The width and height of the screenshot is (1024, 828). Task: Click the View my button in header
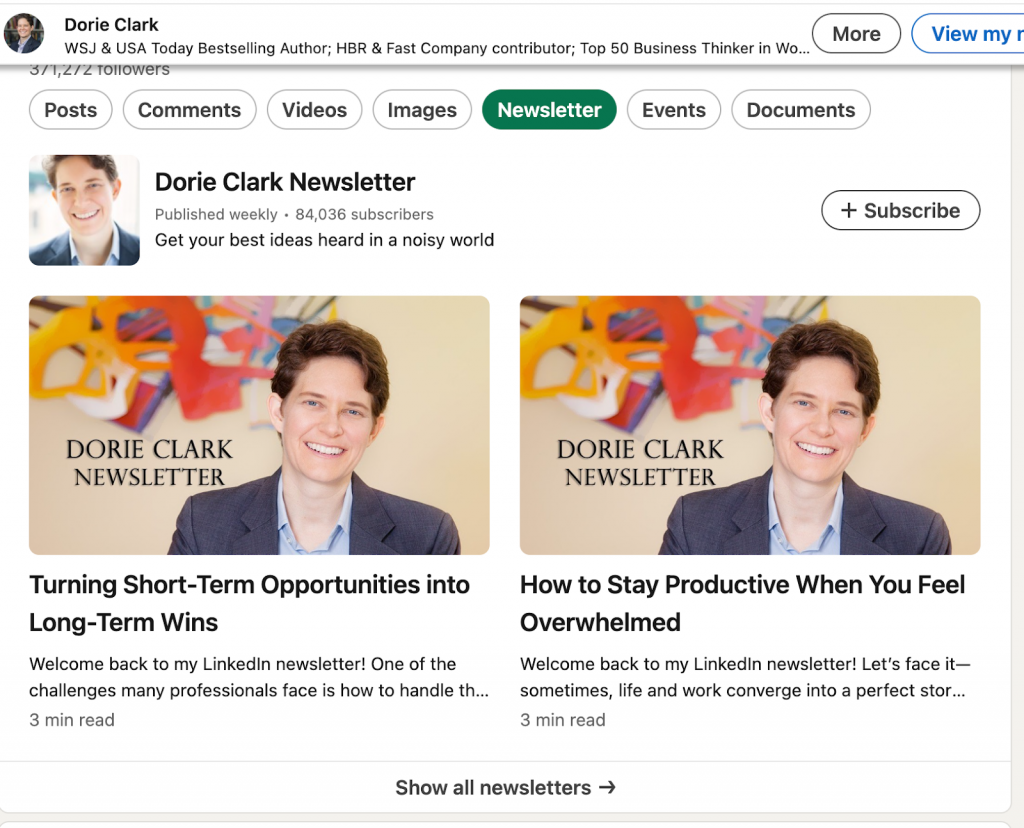[x=968, y=34]
